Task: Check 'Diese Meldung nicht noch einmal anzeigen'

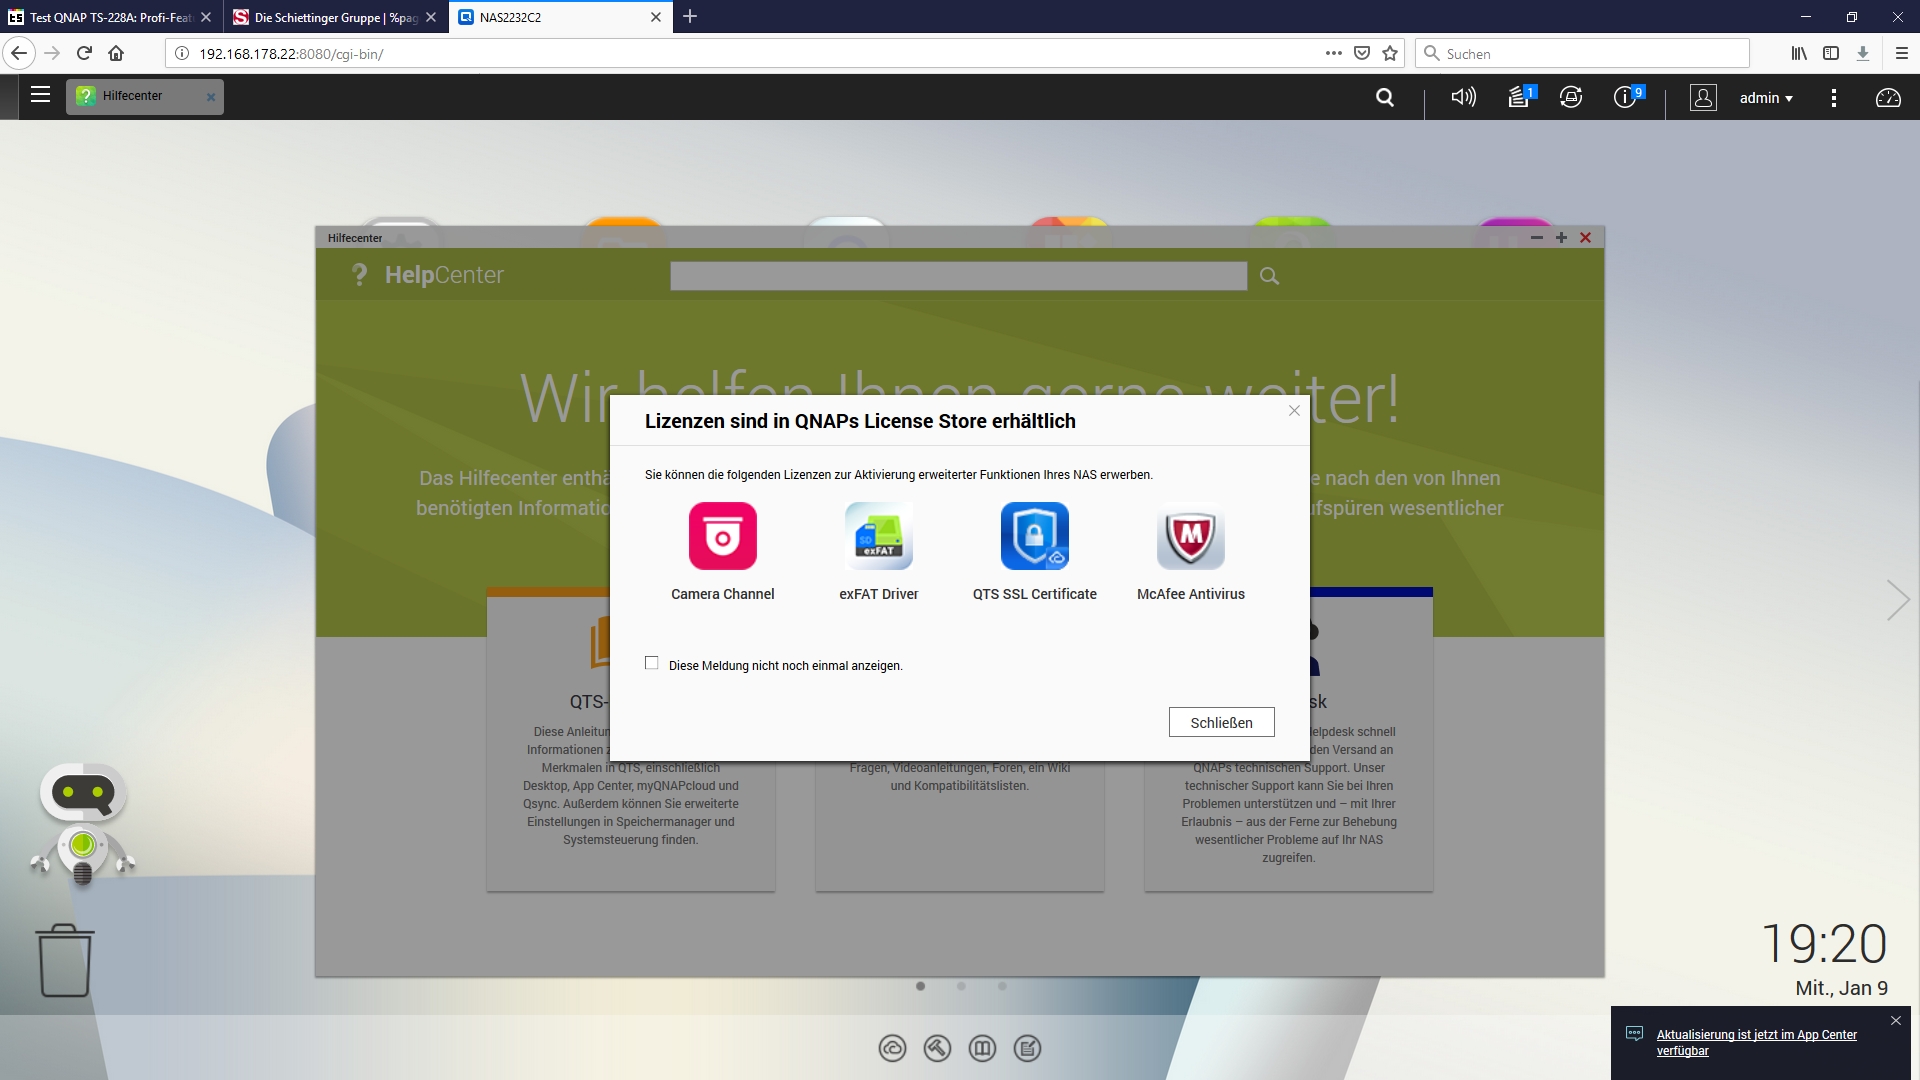Action: (x=652, y=663)
